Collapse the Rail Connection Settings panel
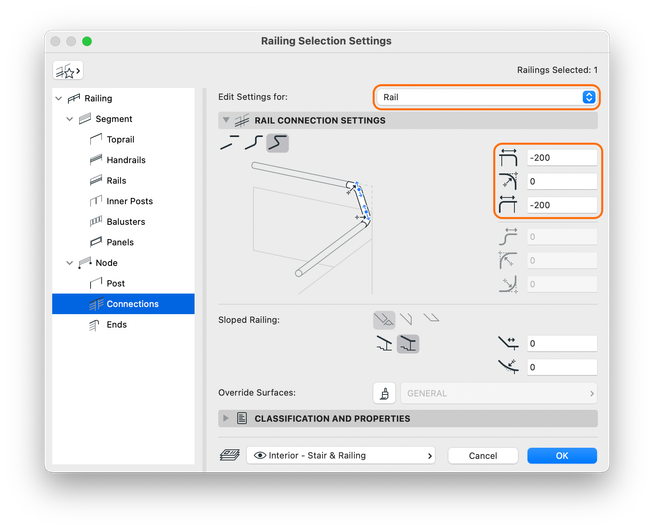The width and height of the screenshot is (654, 531). coord(226,120)
